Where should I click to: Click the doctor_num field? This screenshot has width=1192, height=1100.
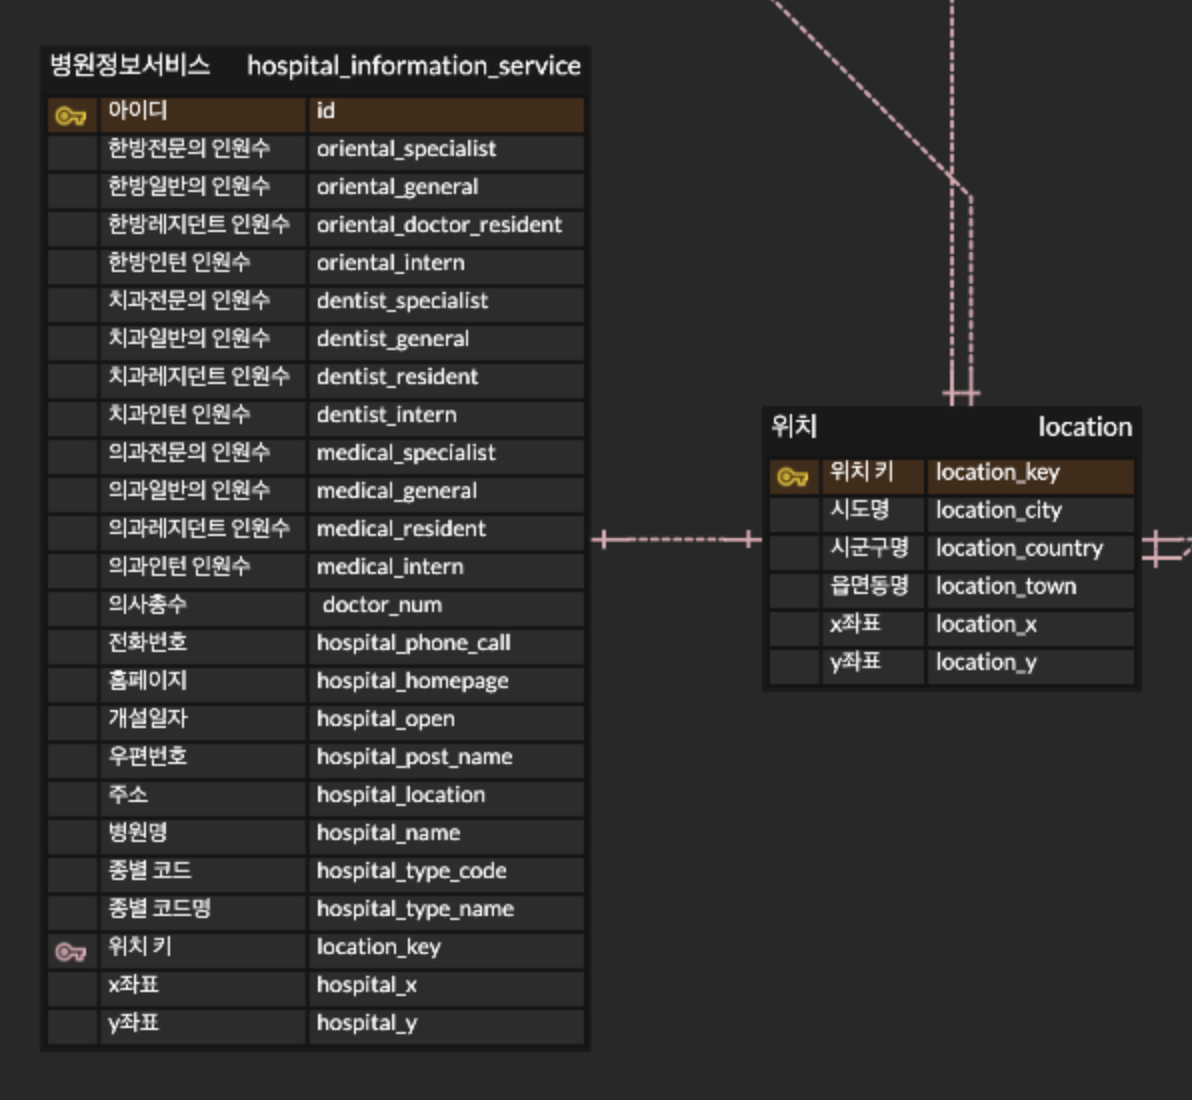pos(446,609)
